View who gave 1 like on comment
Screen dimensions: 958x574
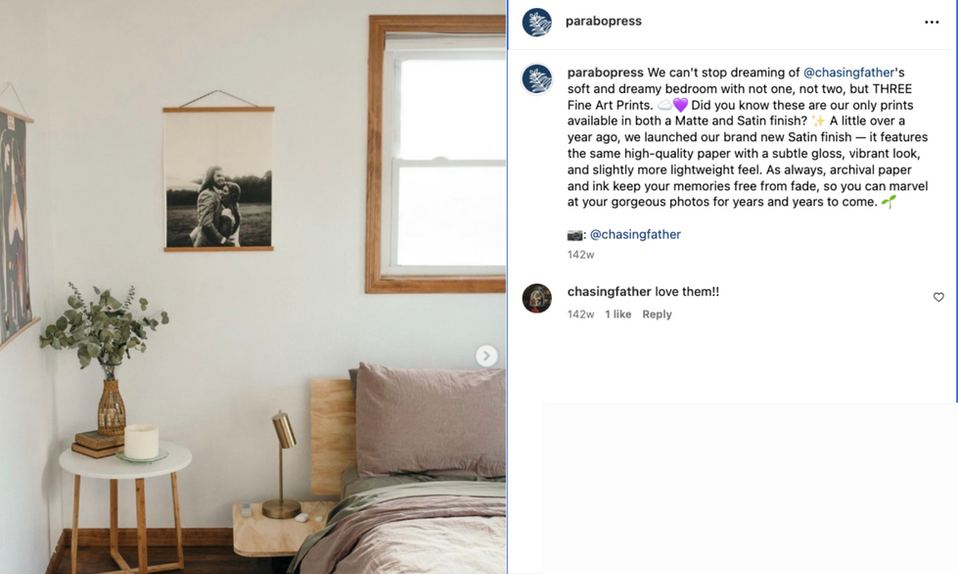(618, 314)
